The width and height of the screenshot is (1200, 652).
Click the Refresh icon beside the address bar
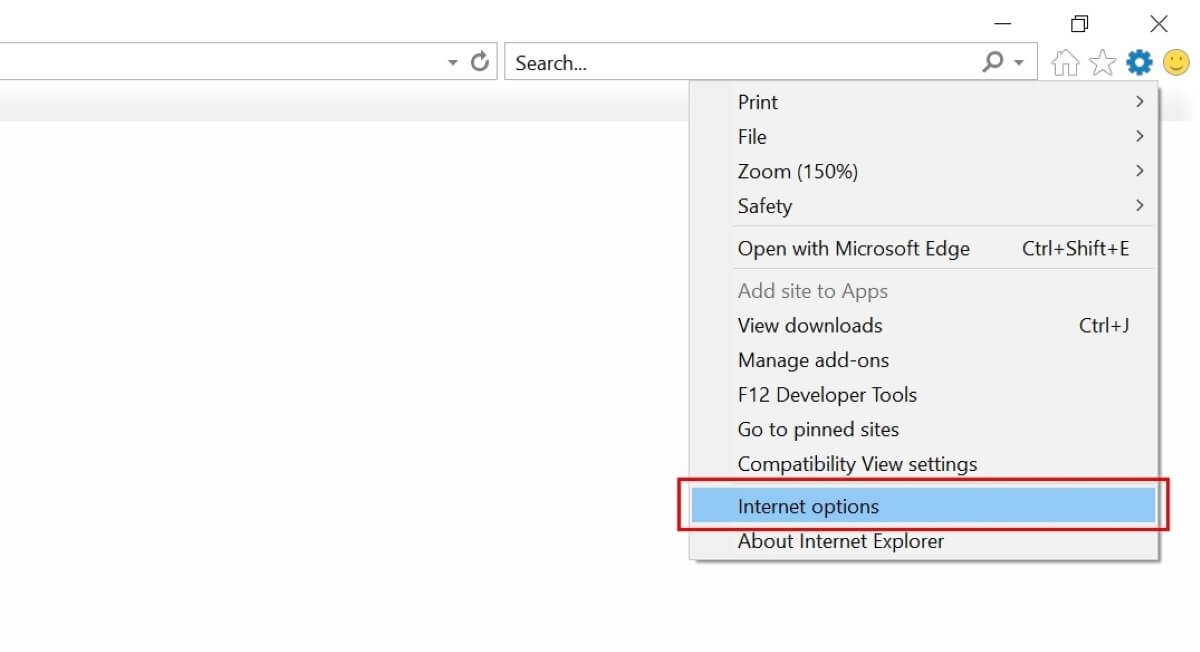(480, 60)
